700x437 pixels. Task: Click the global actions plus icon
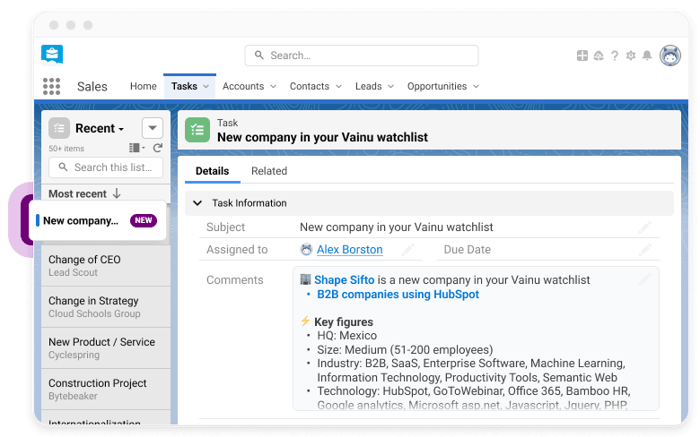582,56
